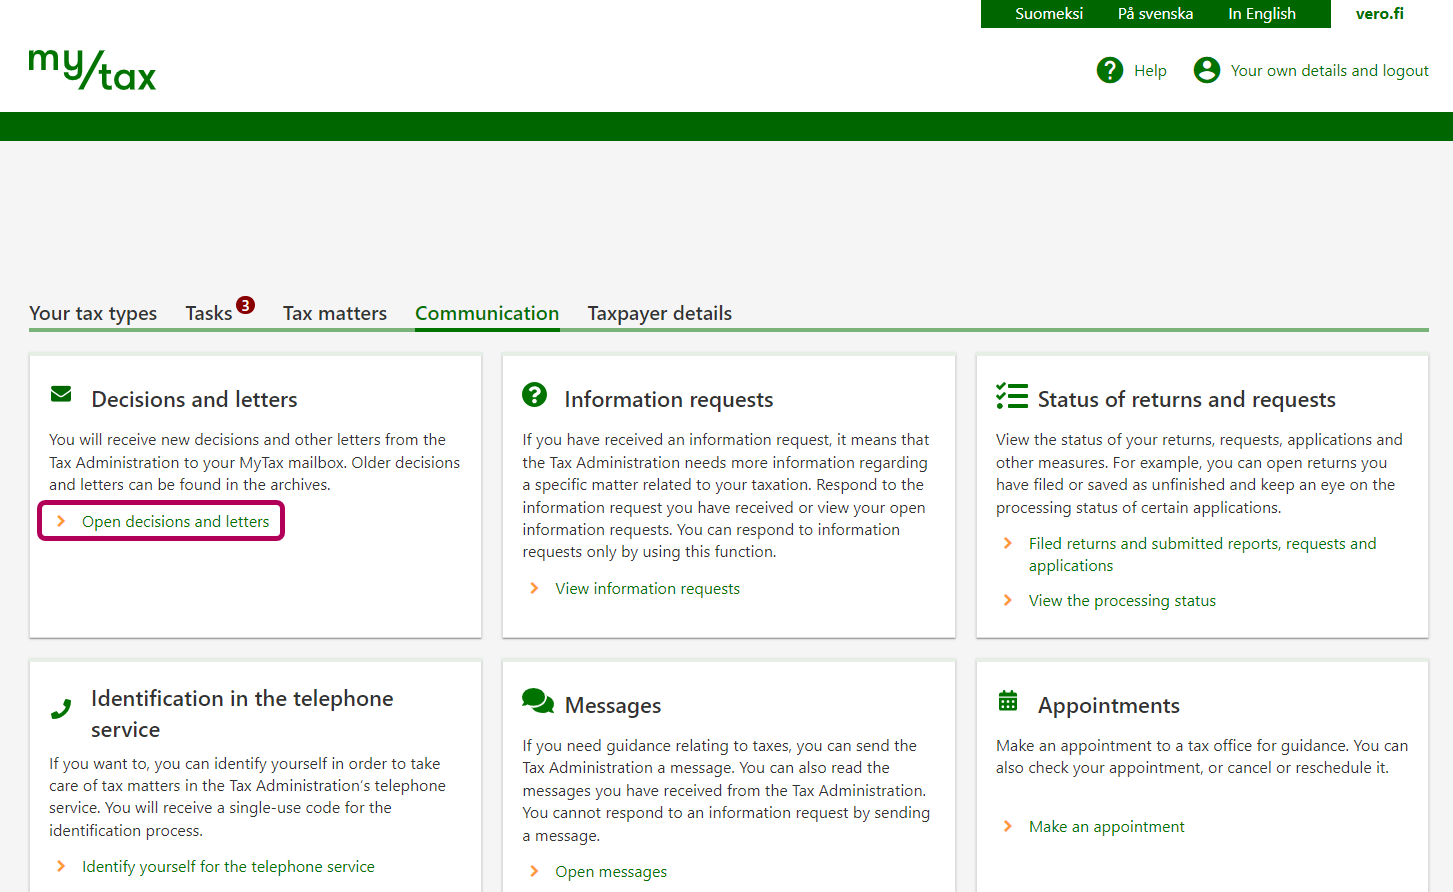
Task: Click the calendar icon beside Appointments
Action: (x=1008, y=701)
